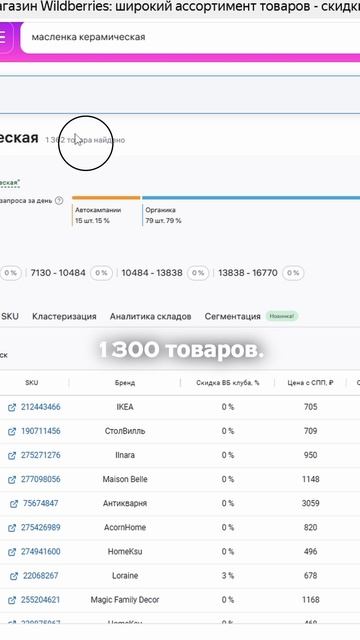Open external link icon for SKU 190711456
The width and height of the screenshot is (360, 640).
(x=12, y=431)
